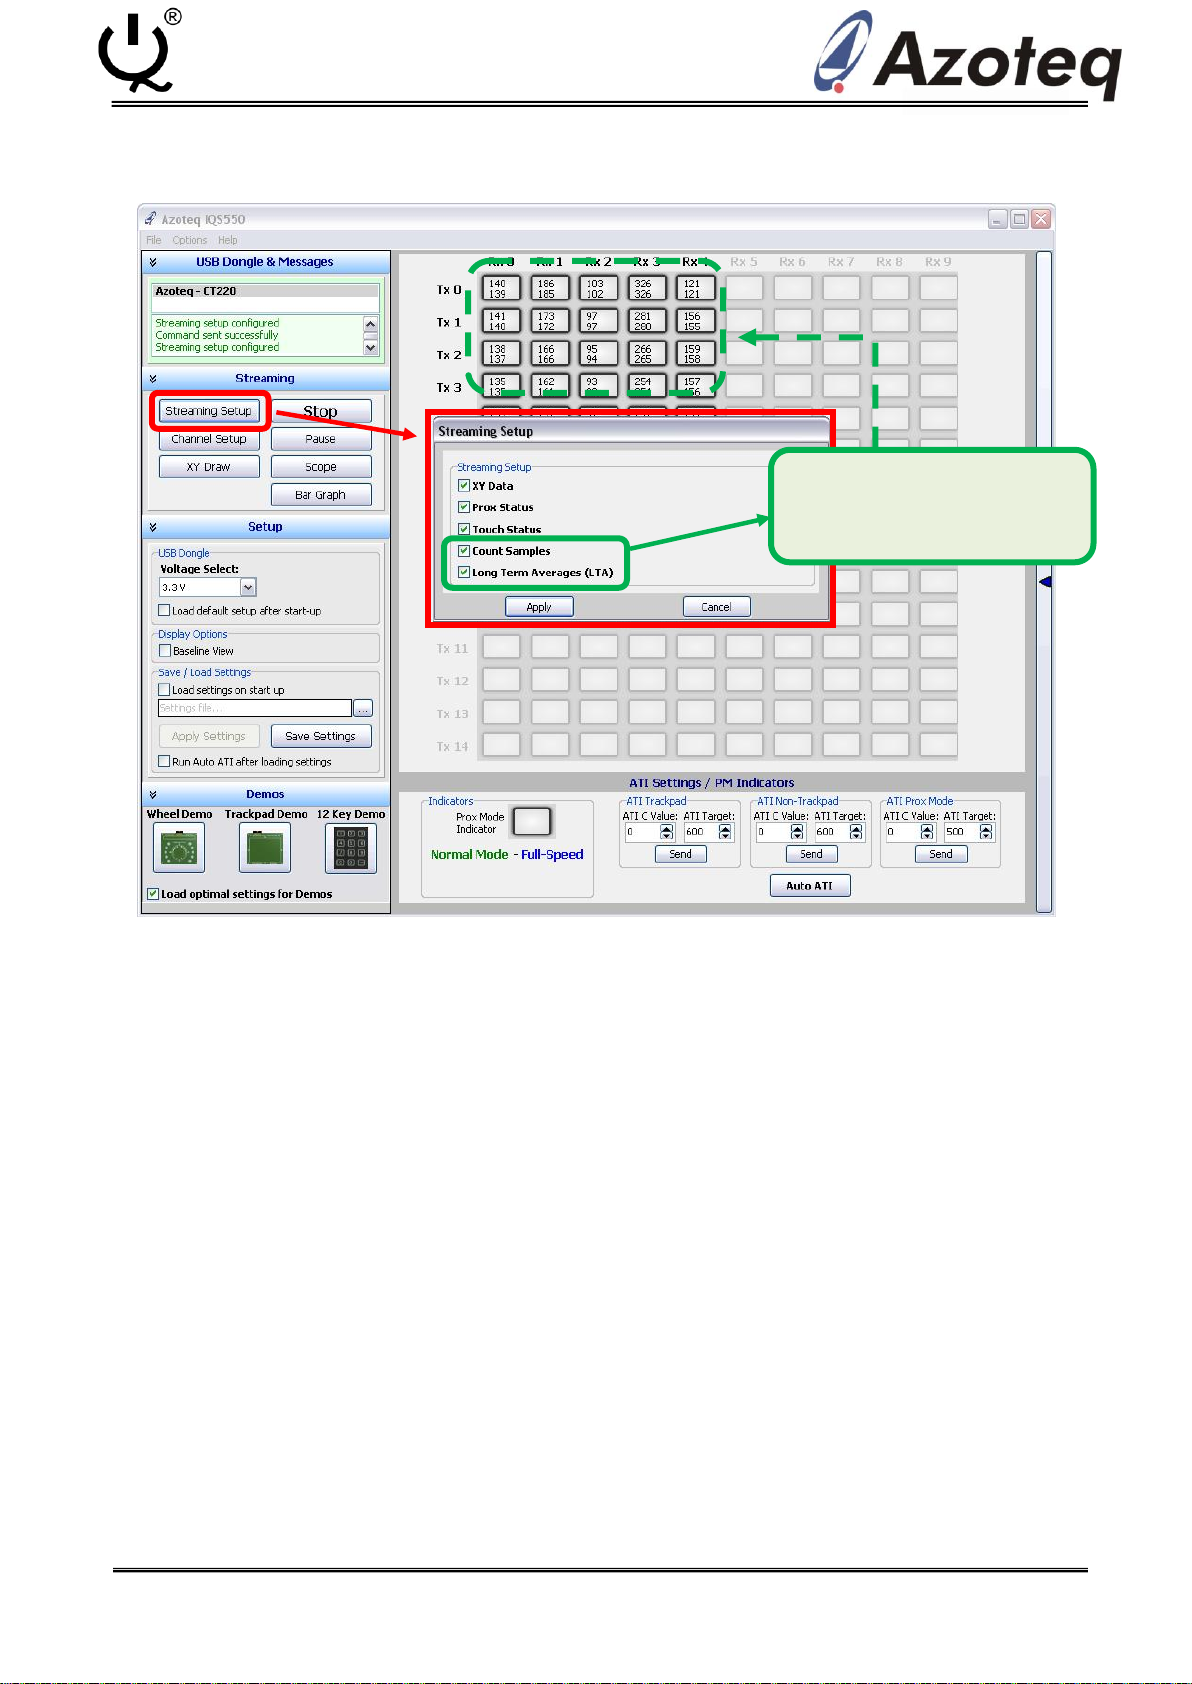
Task: Collapse the Demos section chevron
Action: [153, 794]
